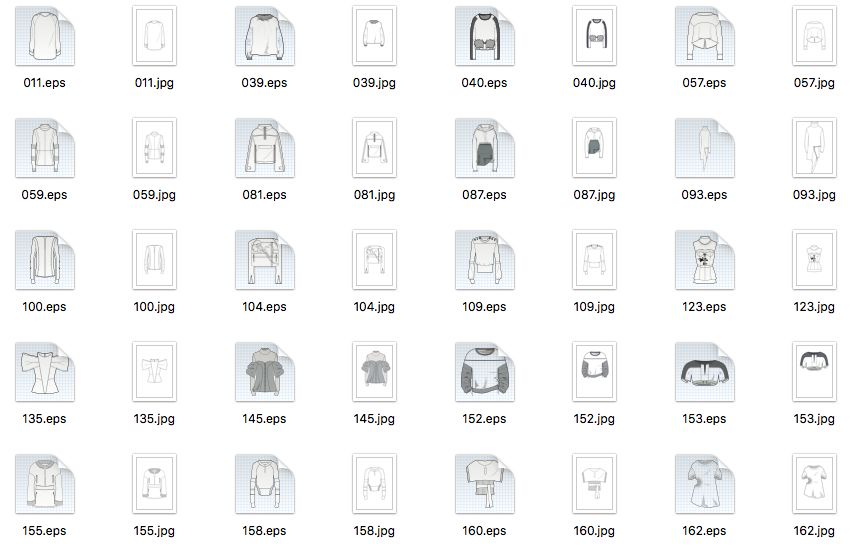Select the 109.jpg thumbnail
858x556 pixels.
(x=594, y=260)
